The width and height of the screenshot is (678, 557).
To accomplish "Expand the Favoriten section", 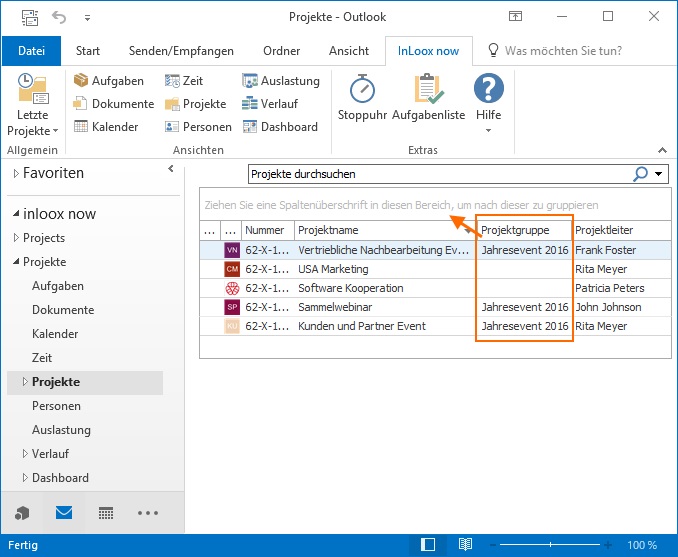I will 16,173.
